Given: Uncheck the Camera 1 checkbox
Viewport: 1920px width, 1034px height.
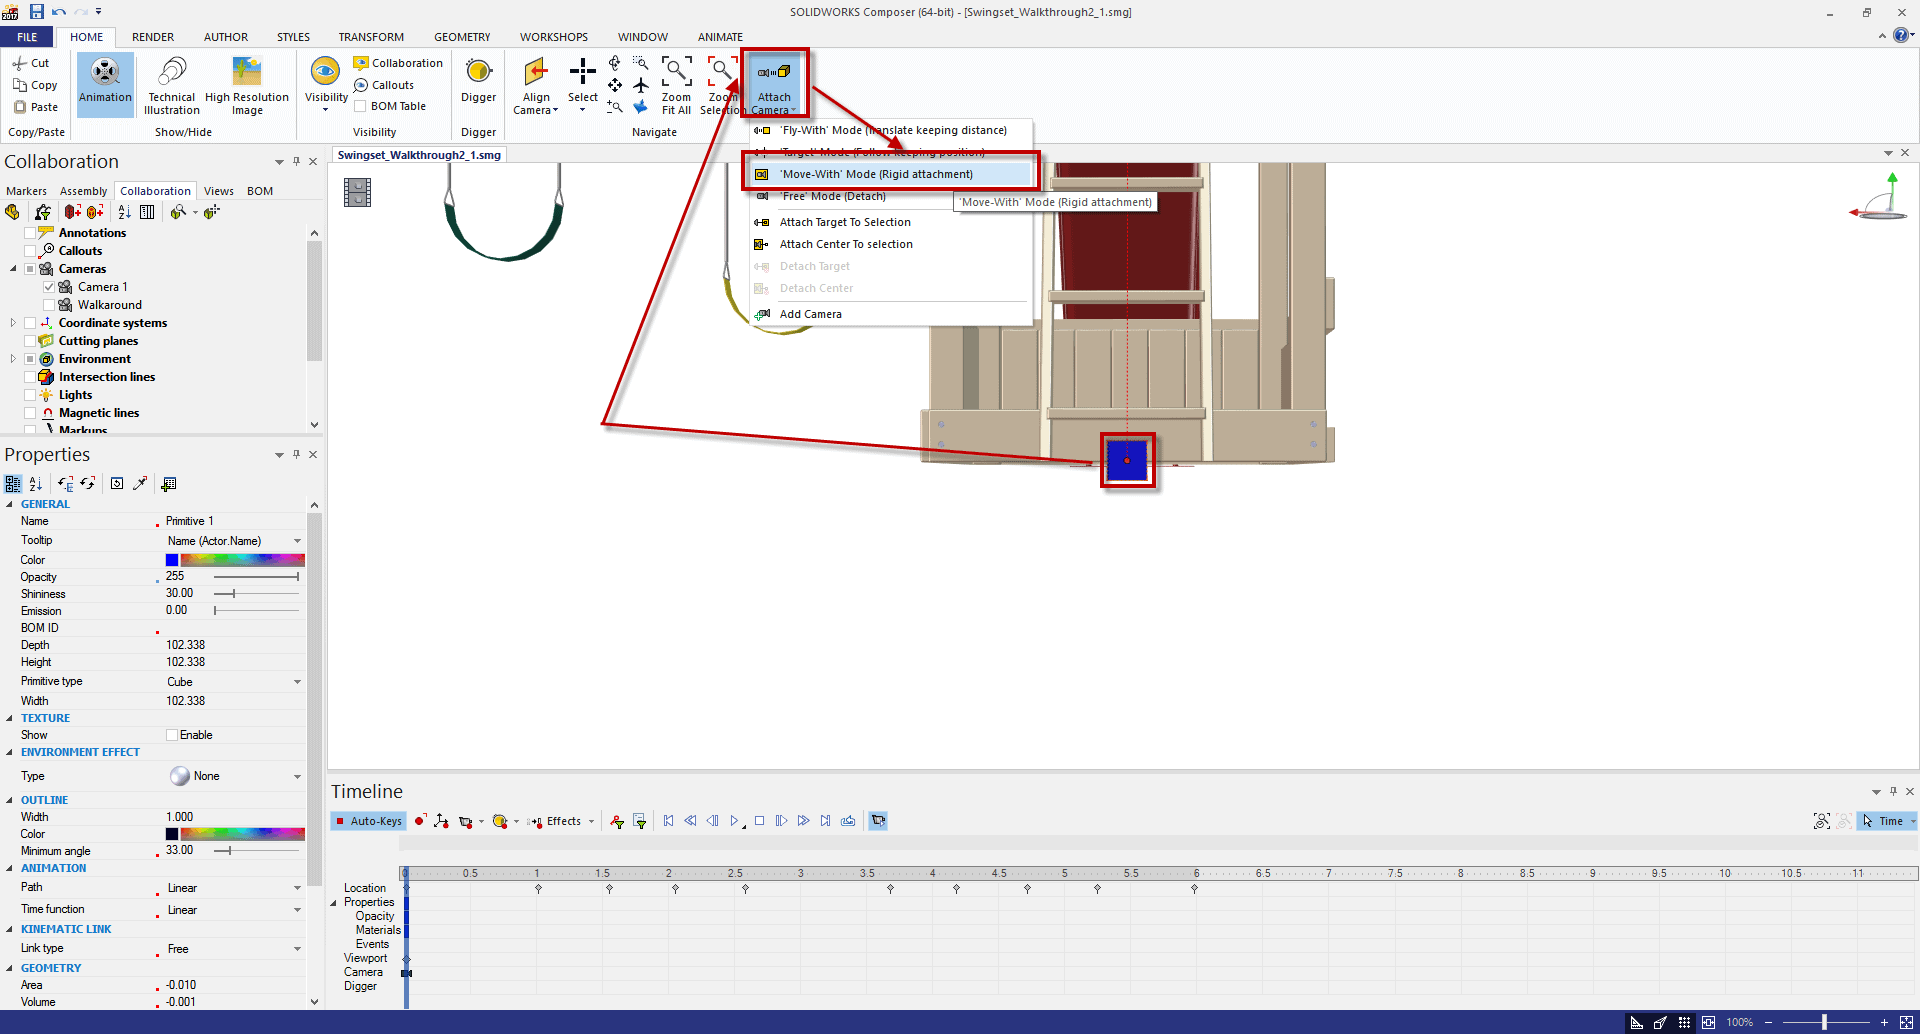Looking at the screenshot, I should (x=49, y=287).
